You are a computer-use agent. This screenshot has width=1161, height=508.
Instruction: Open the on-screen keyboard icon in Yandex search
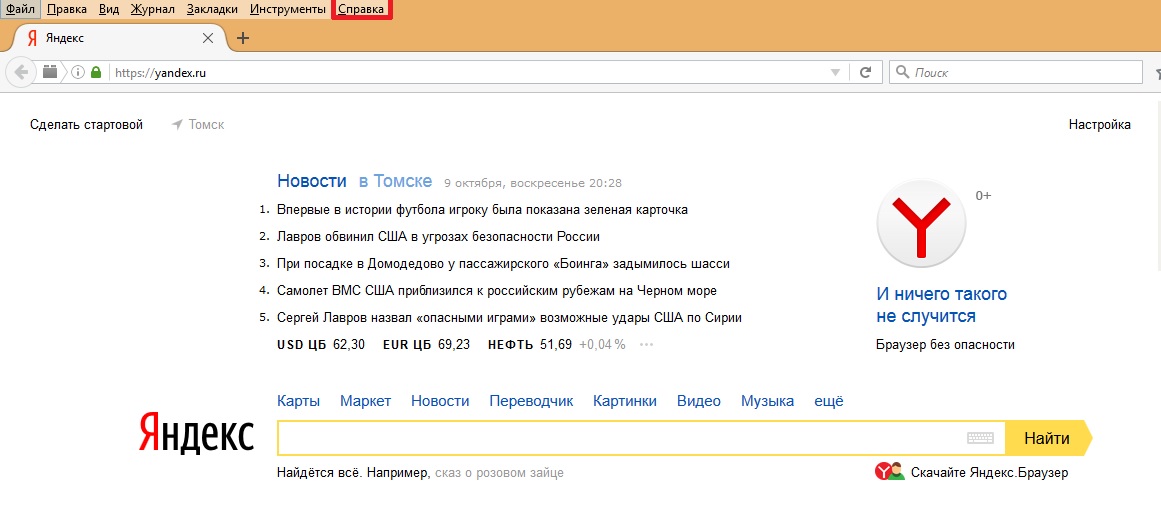980,438
